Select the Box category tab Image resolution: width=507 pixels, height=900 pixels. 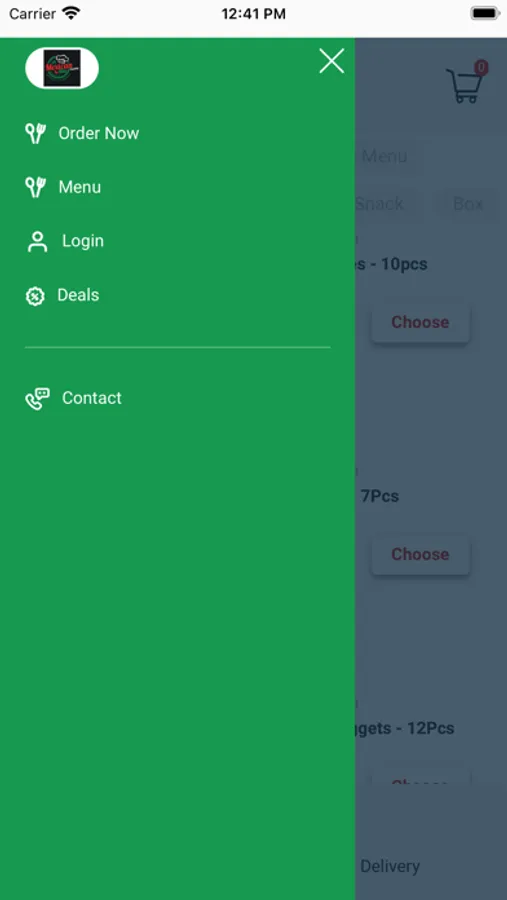pos(467,204)
